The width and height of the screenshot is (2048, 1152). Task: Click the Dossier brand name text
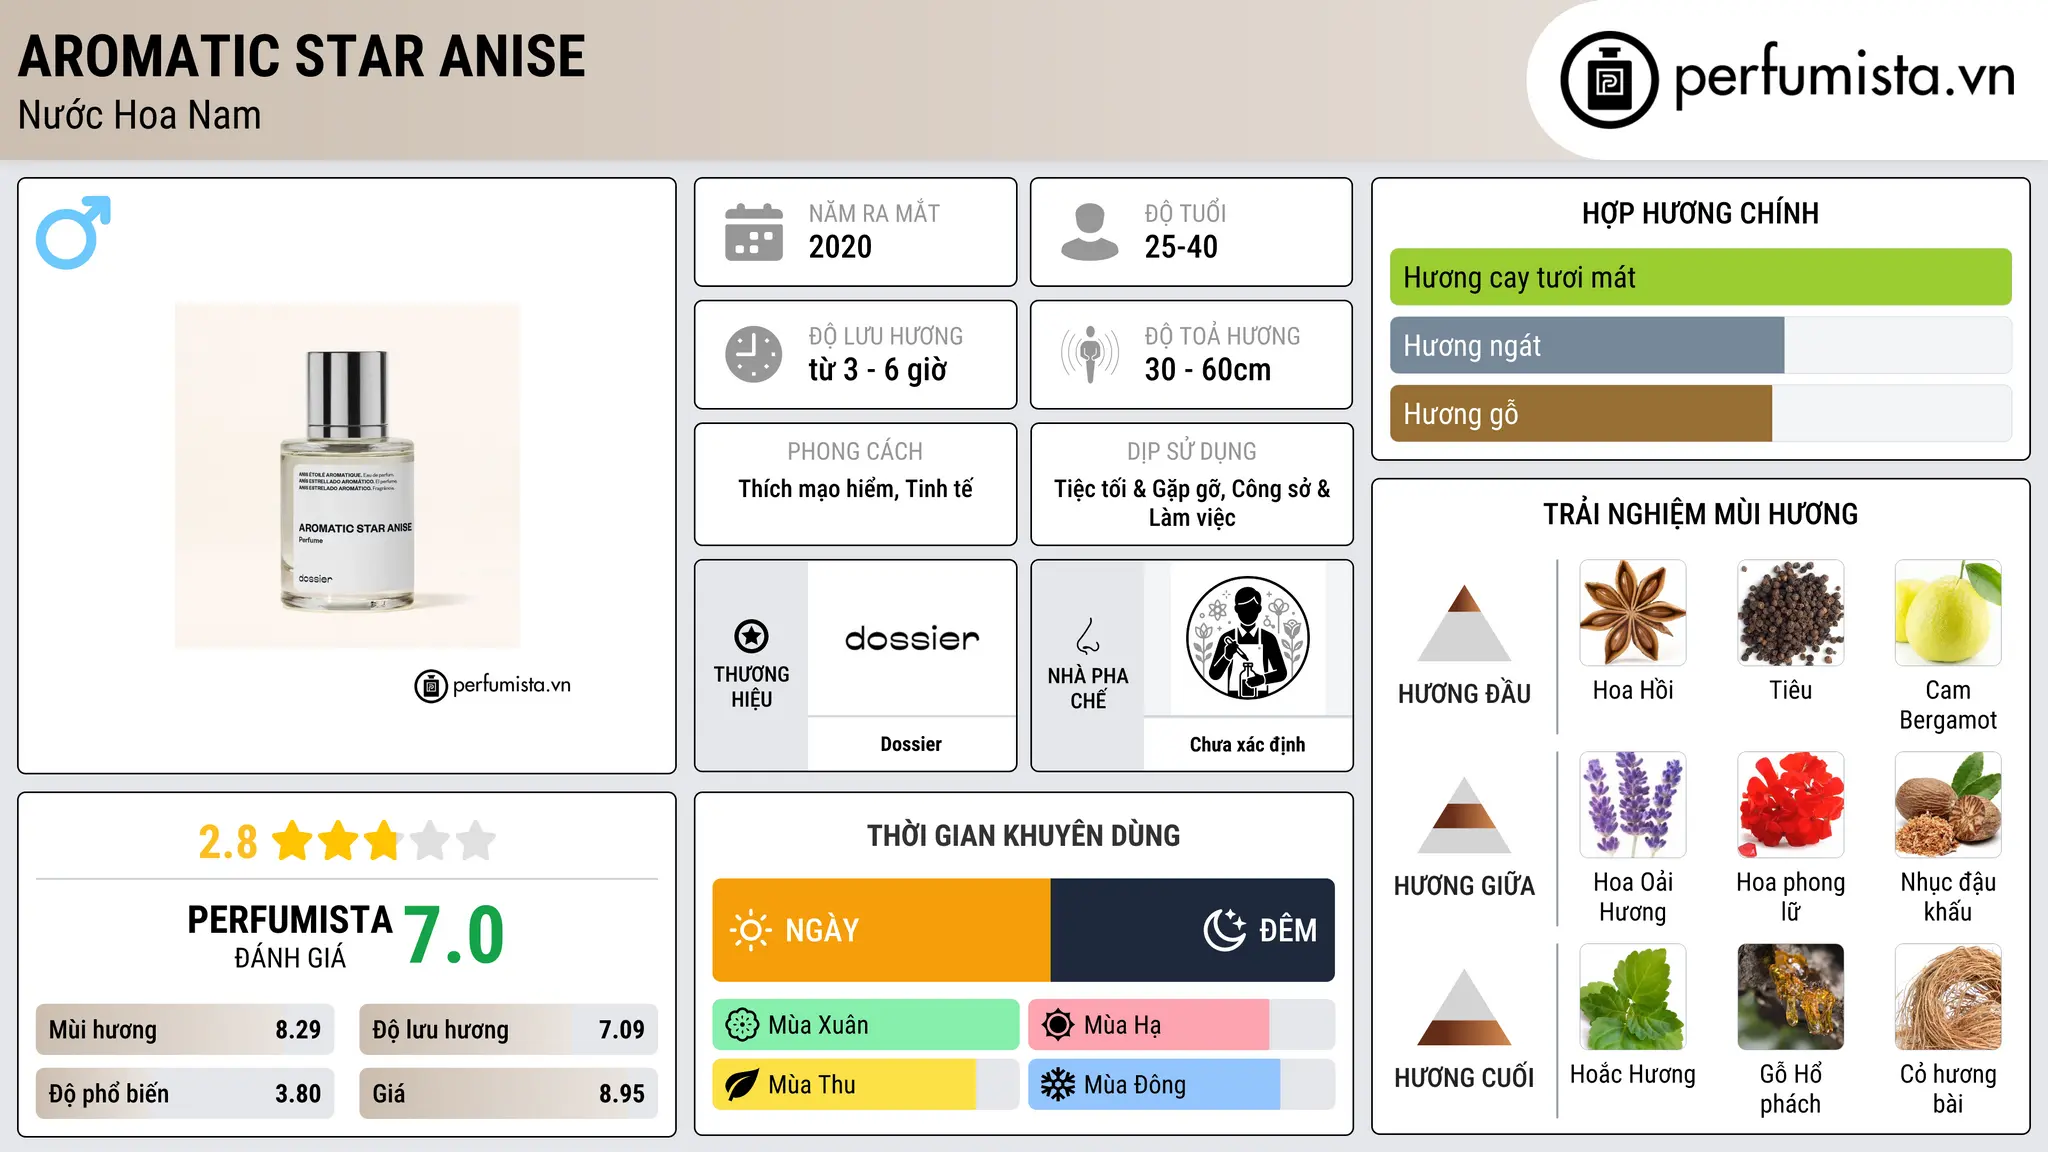coord(911,744)
